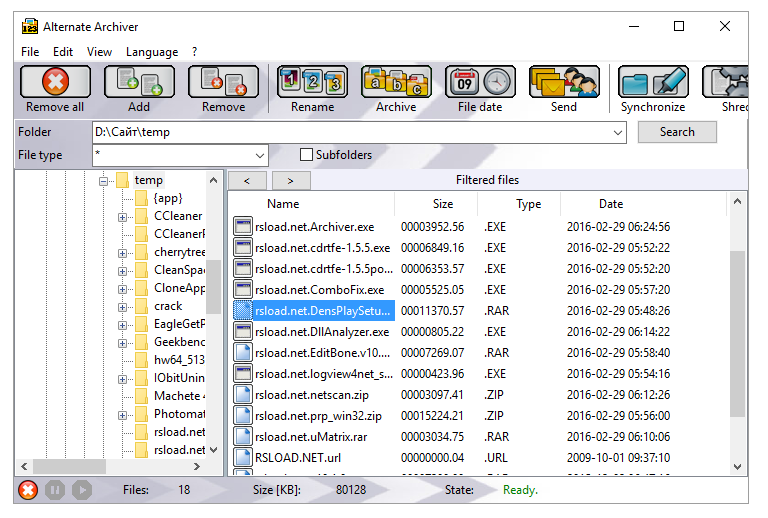Click the rsload.net.netscan.zip file icon
Screen dimensions: 768x518
[x=242, y=395]
